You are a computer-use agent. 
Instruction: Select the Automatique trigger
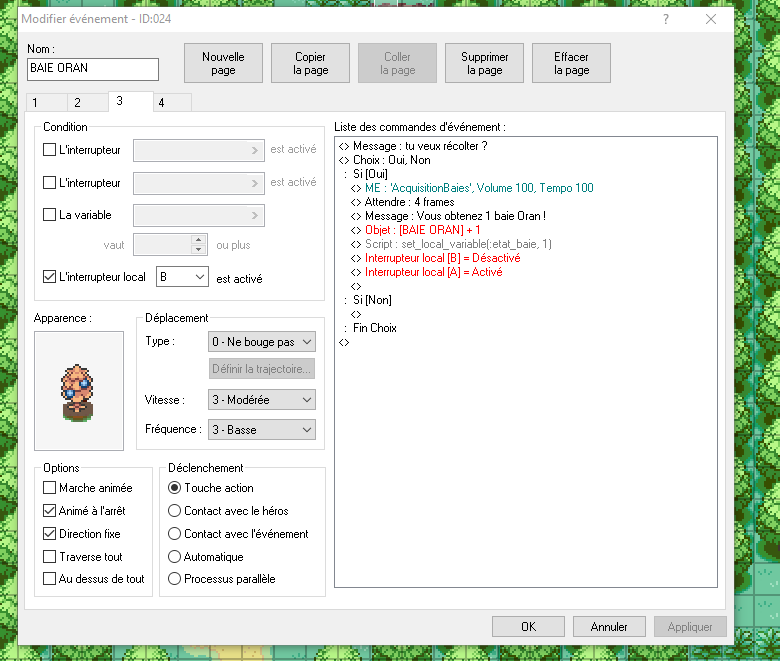click(174, 557)
